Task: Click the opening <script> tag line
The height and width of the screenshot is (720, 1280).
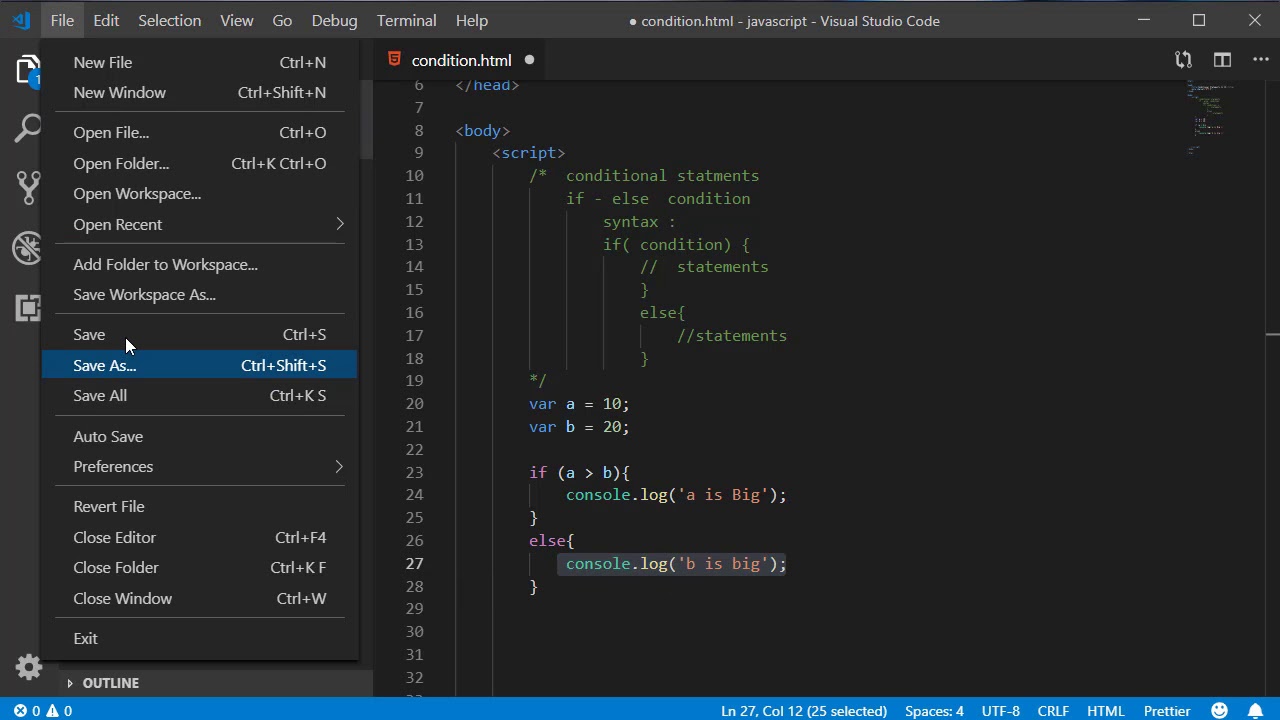Action: click(529, 153)
